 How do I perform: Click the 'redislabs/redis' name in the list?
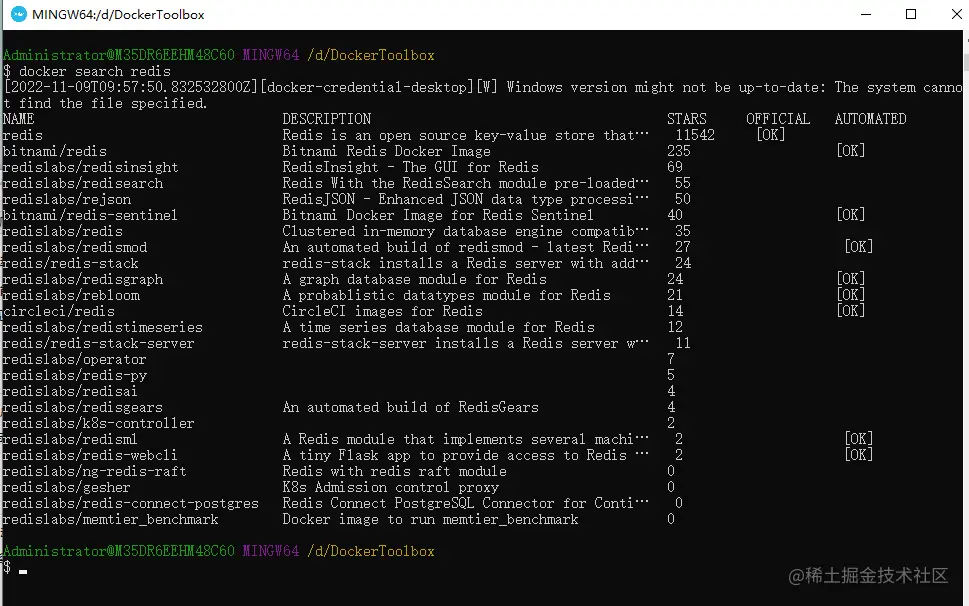pyautogui.click(x=62, y=232)
